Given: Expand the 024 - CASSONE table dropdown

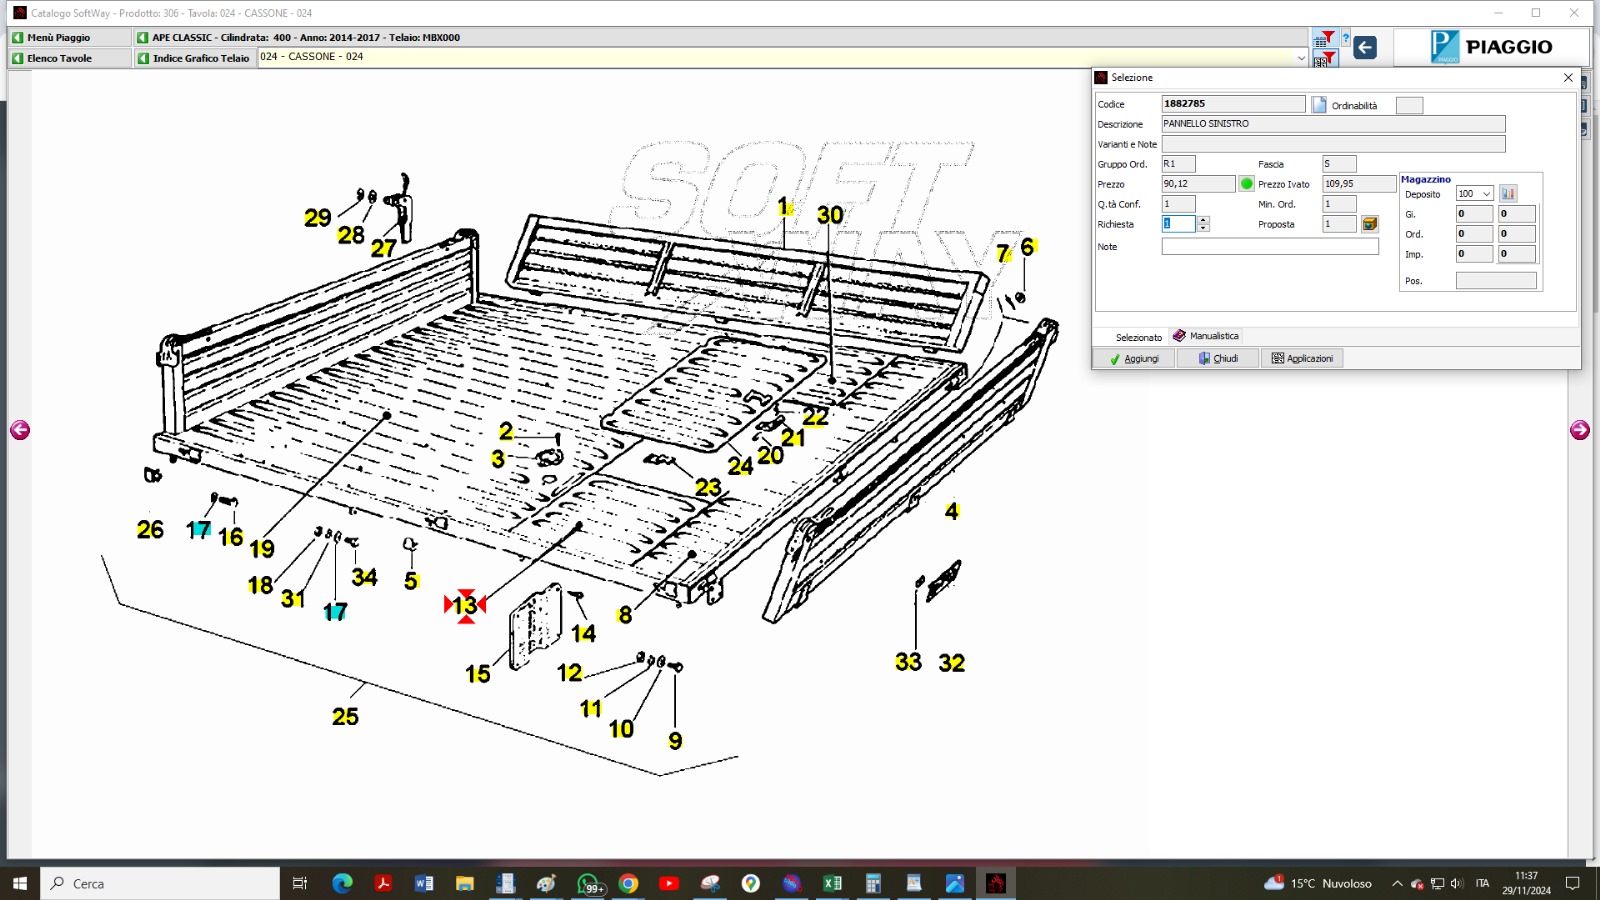Looking at the screenshot, I should click(x=1301, y=58).
